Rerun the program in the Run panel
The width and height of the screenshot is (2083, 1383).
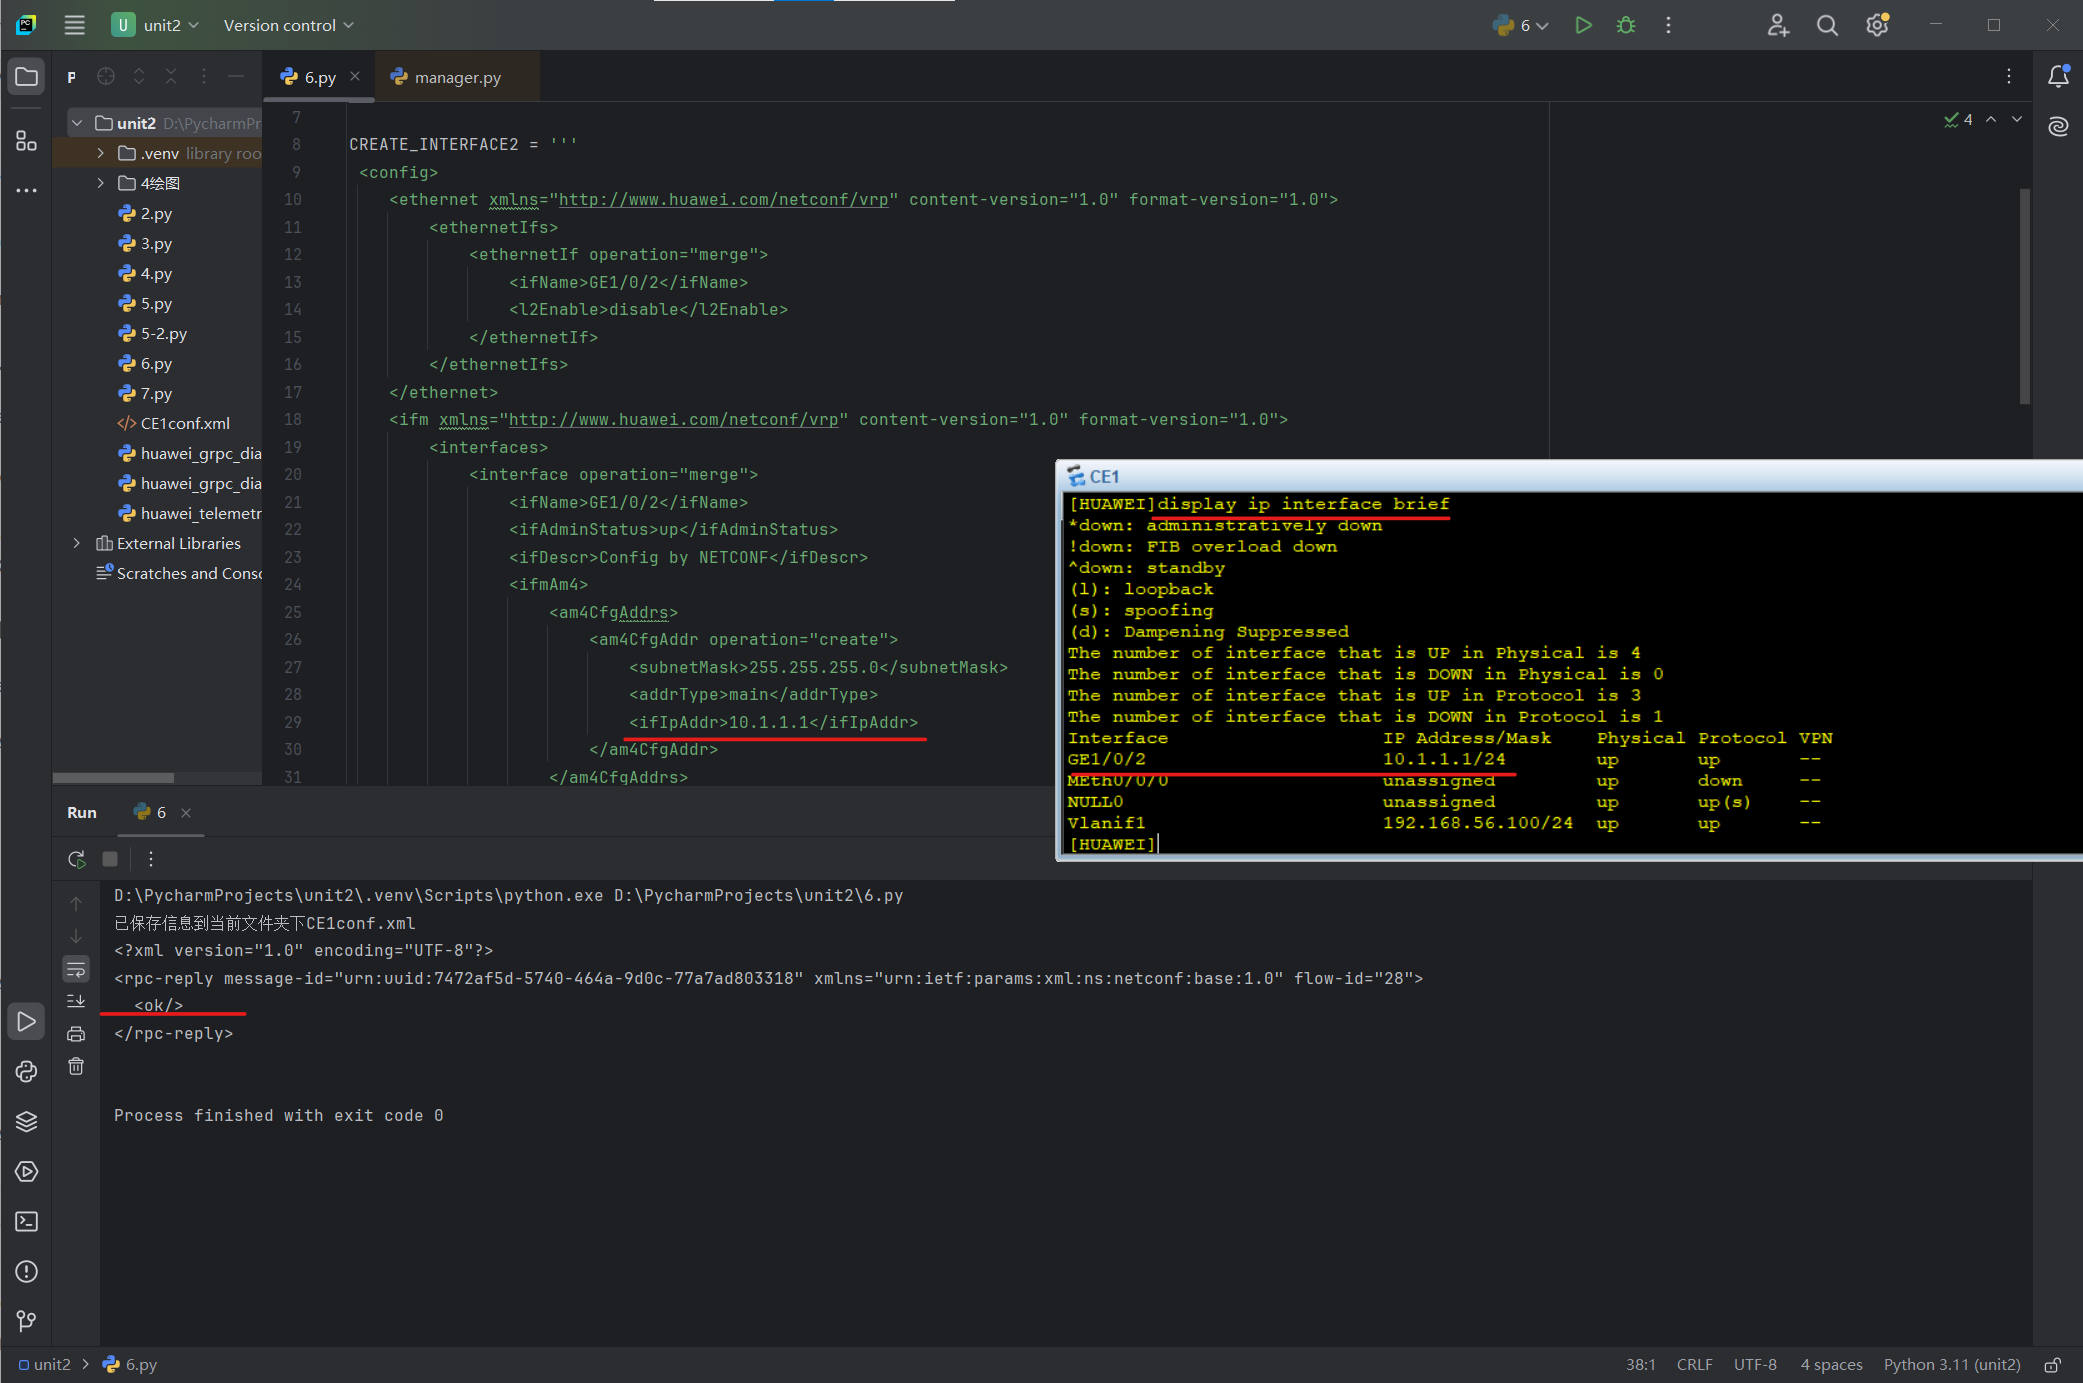[76, 859]
